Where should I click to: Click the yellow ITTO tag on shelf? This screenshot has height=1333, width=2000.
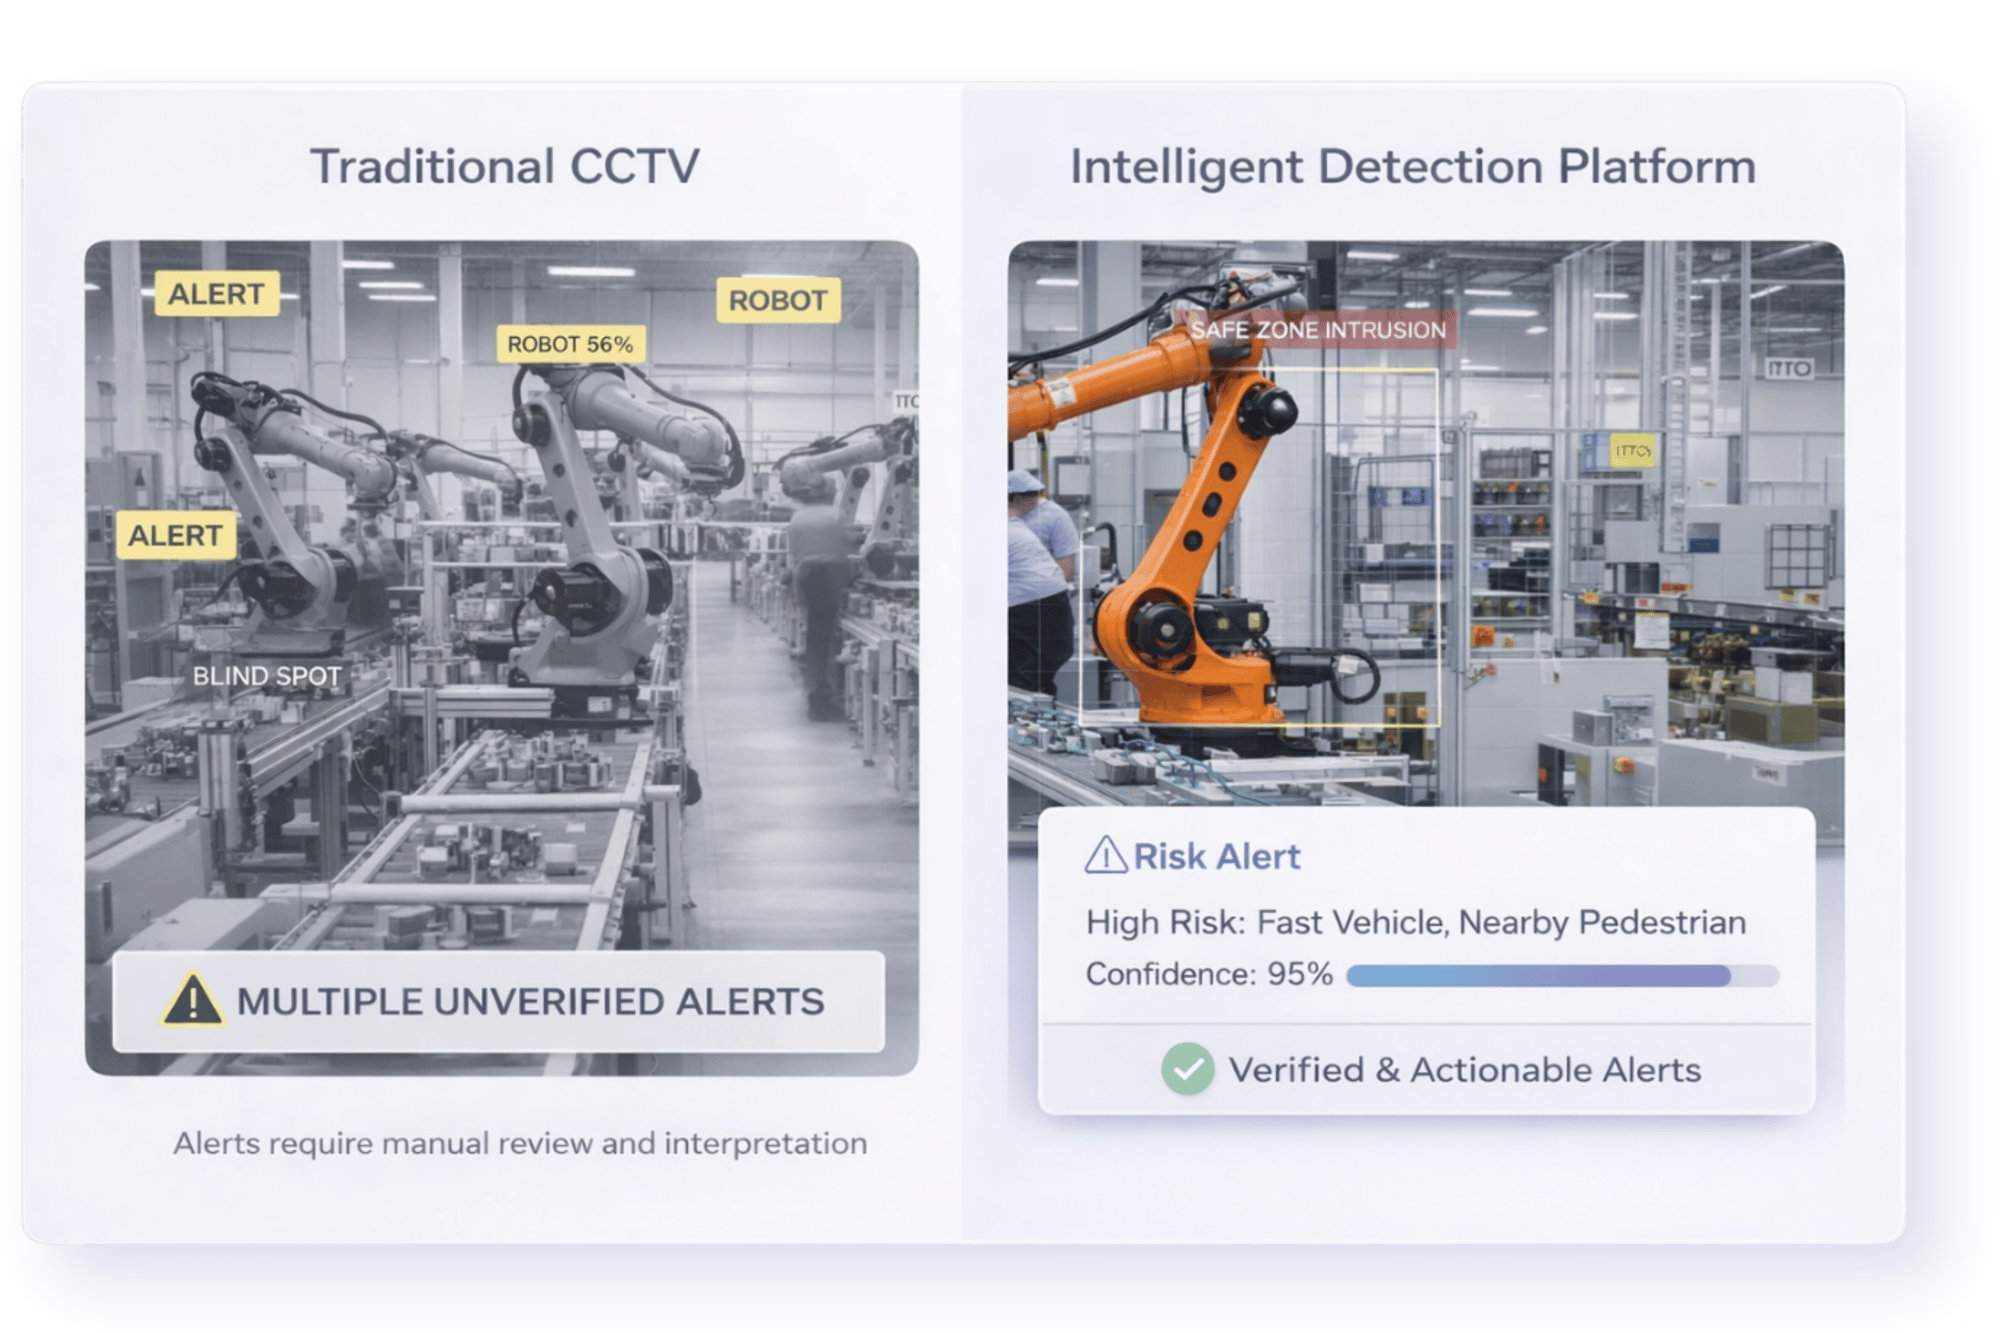tap(1631, 451)
